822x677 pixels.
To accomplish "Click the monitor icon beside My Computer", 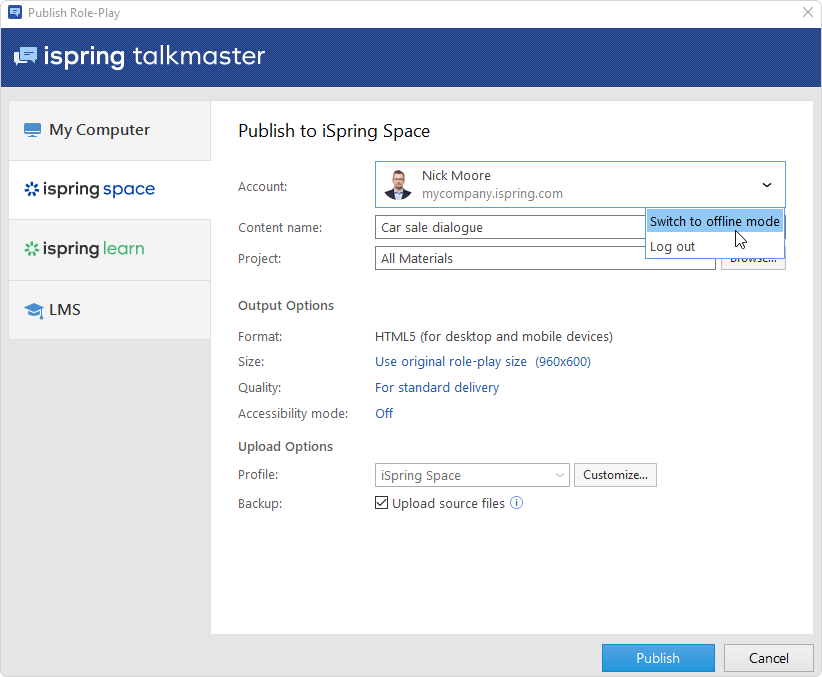I will [33, 130].
